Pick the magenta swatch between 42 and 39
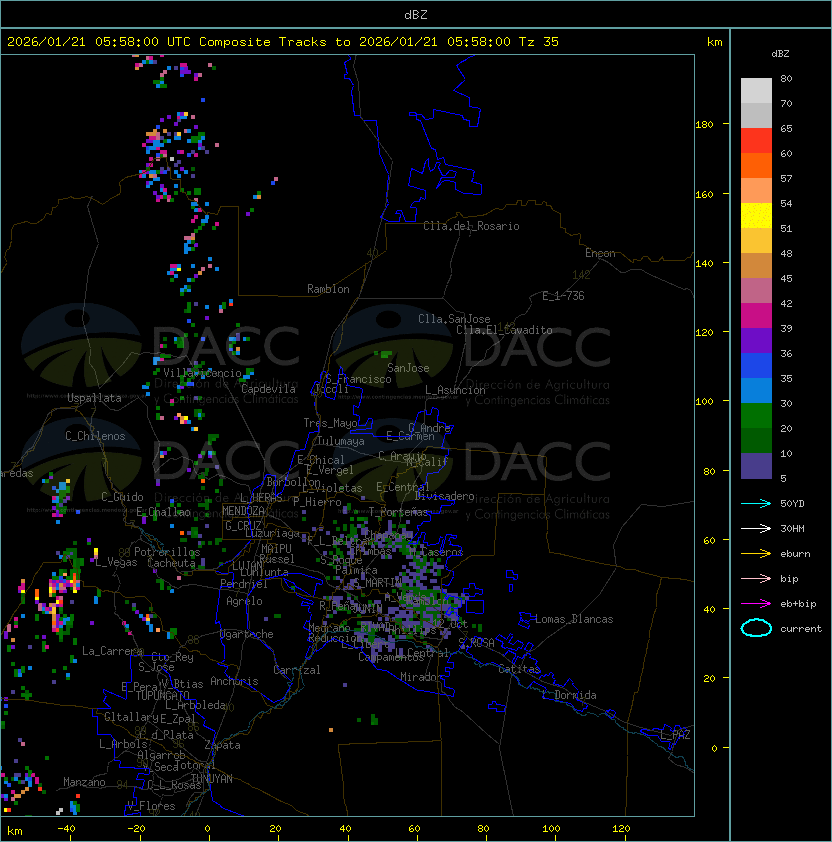Viewport: 832px width, 842px height. (x=756, y=315)
